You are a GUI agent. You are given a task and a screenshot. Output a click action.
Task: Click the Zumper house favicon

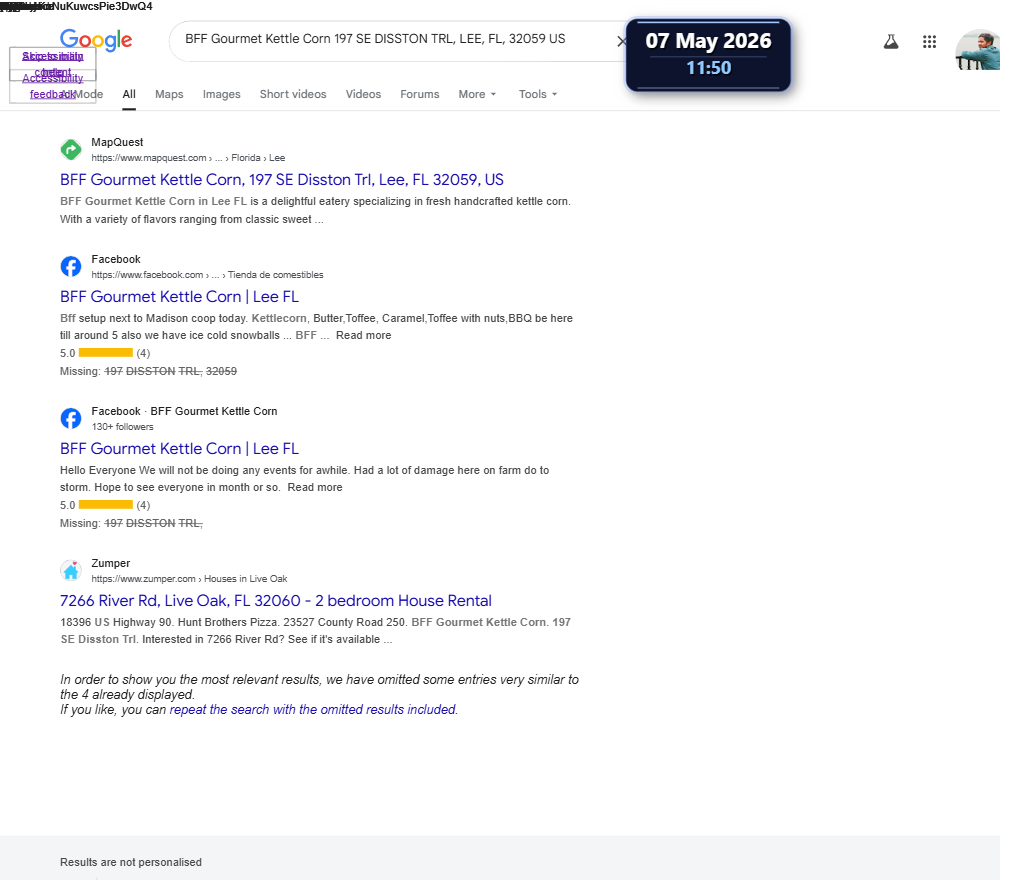(x=71, y=571)
